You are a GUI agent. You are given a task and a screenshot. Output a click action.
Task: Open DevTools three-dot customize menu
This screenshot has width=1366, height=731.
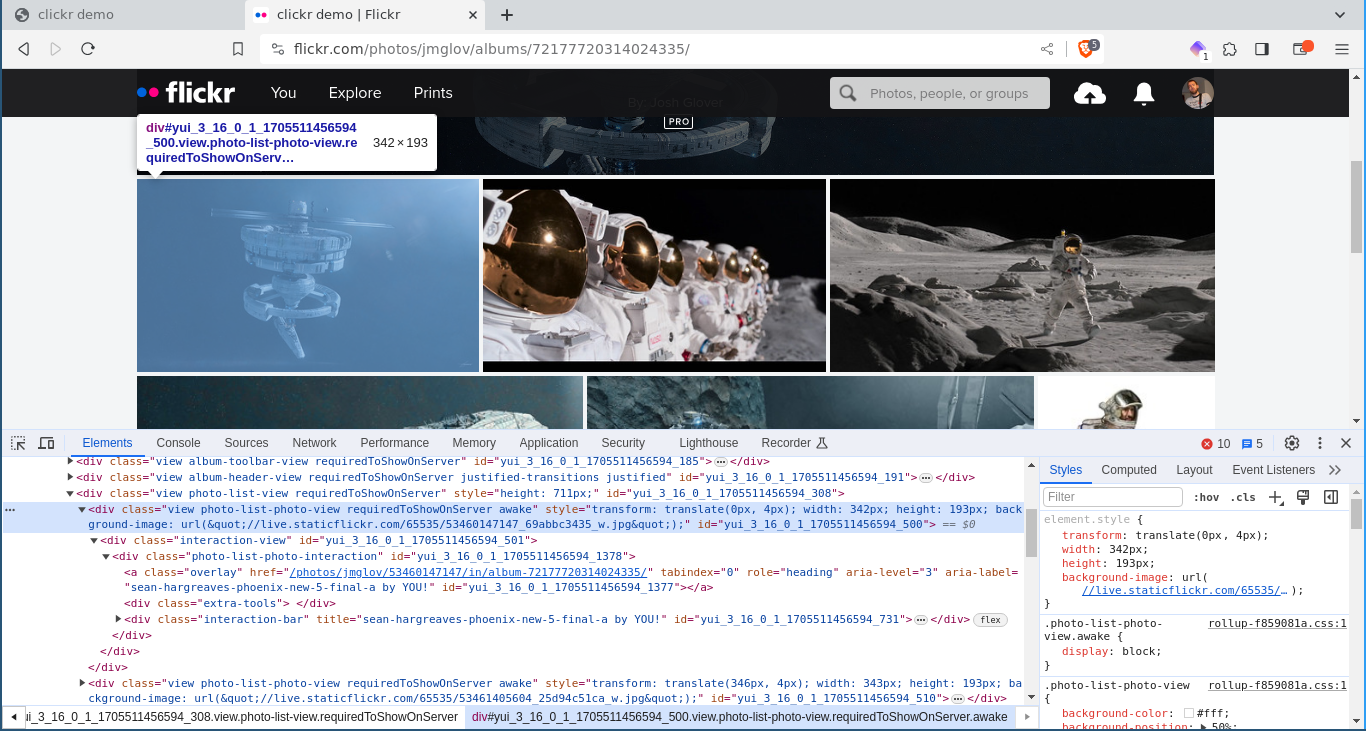point(1320,443)
